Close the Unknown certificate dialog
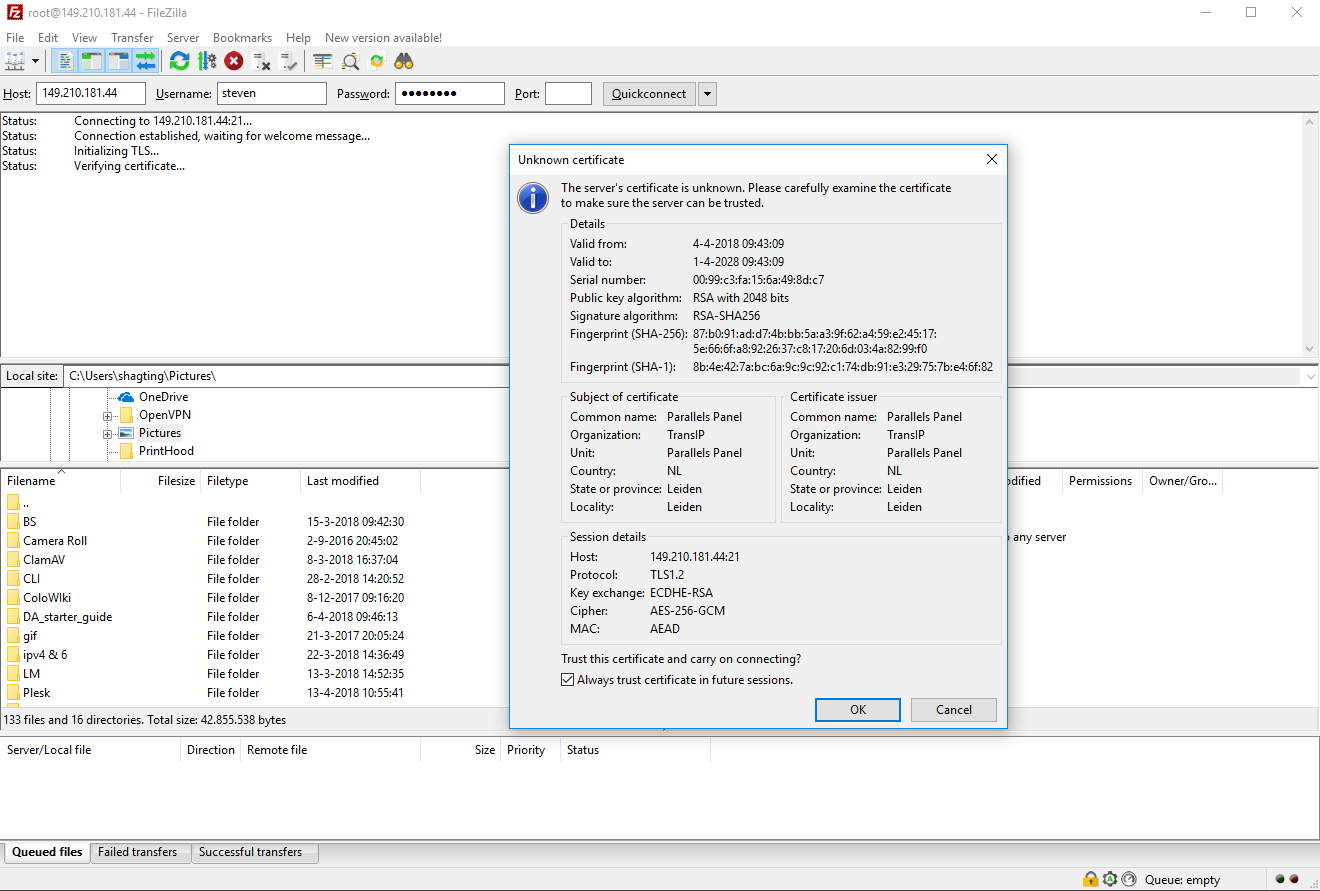The image size is (1320, 891). pos(991,159)
